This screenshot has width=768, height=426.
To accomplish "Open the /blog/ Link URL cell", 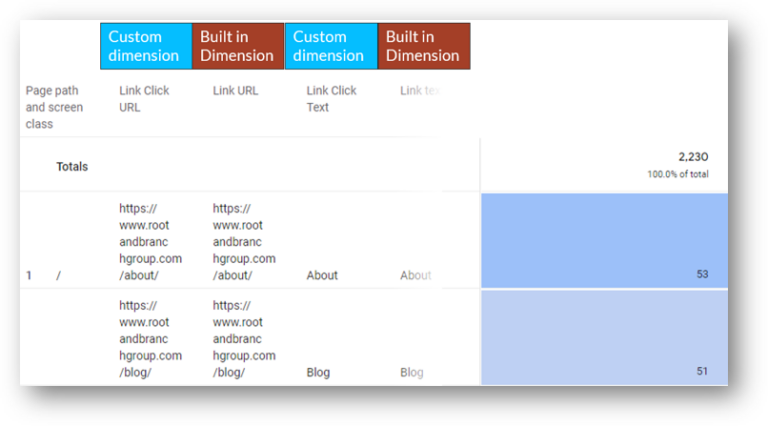I will 244,339.
